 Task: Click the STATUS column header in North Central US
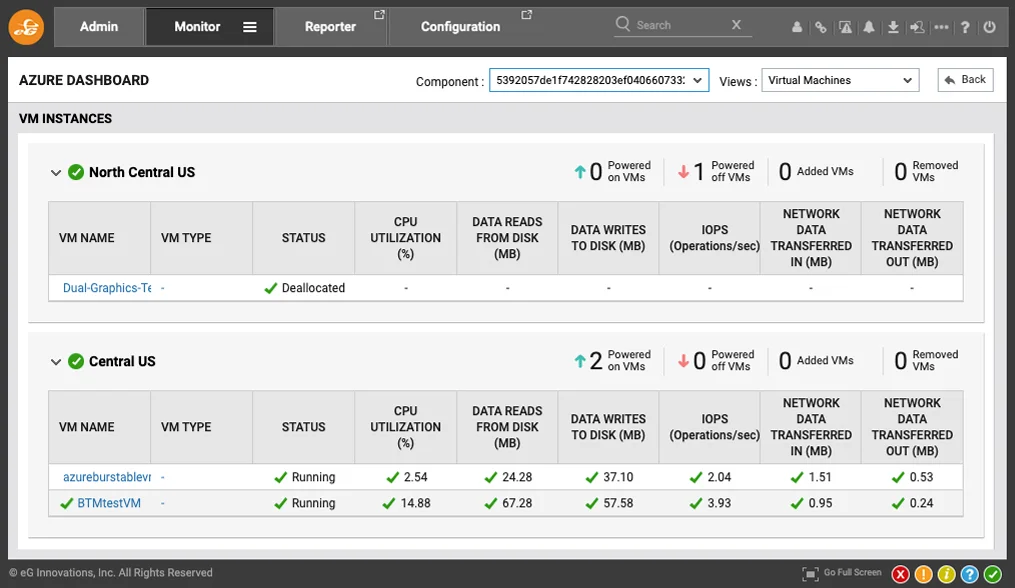304,238
